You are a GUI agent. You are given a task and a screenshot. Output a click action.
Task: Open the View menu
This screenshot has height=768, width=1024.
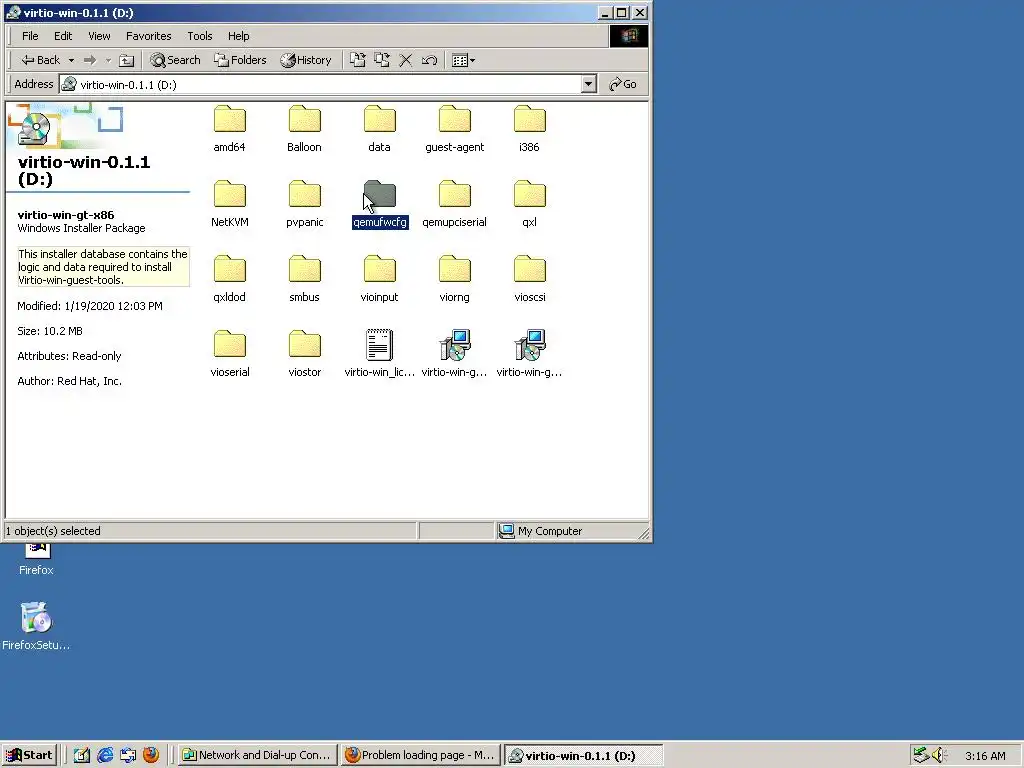99,36
